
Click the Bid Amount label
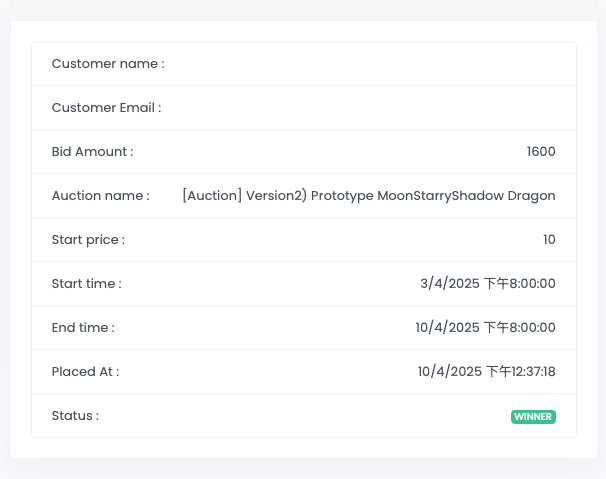tap(92, 152)
